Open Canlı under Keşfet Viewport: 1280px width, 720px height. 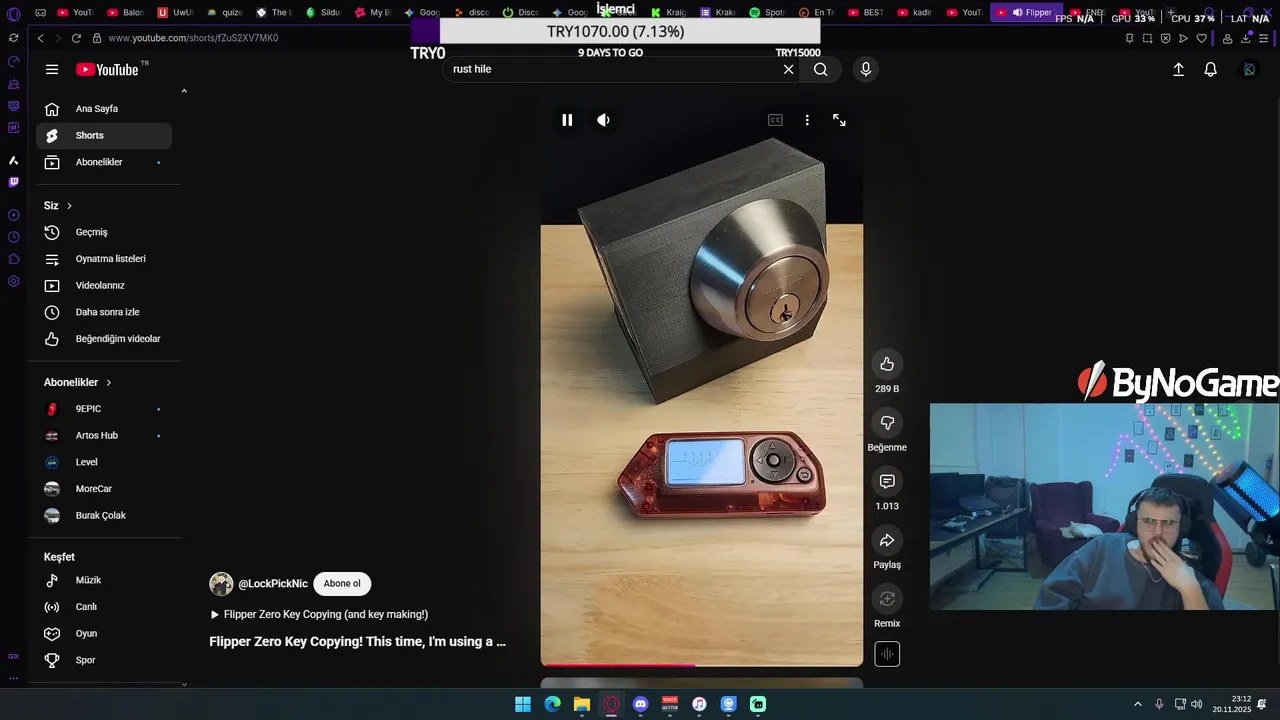pos(104,607)
